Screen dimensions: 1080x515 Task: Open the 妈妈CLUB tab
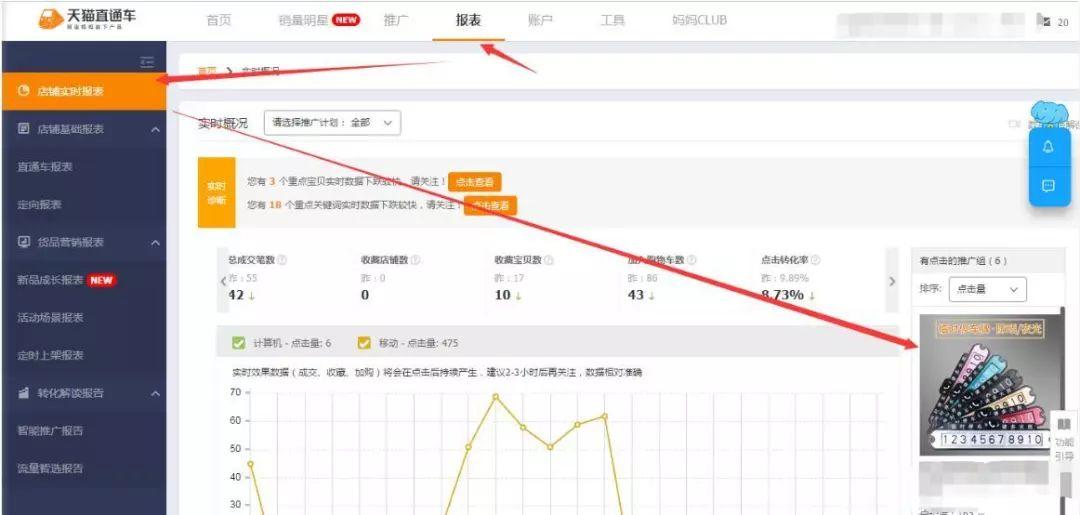click(699, 20)
